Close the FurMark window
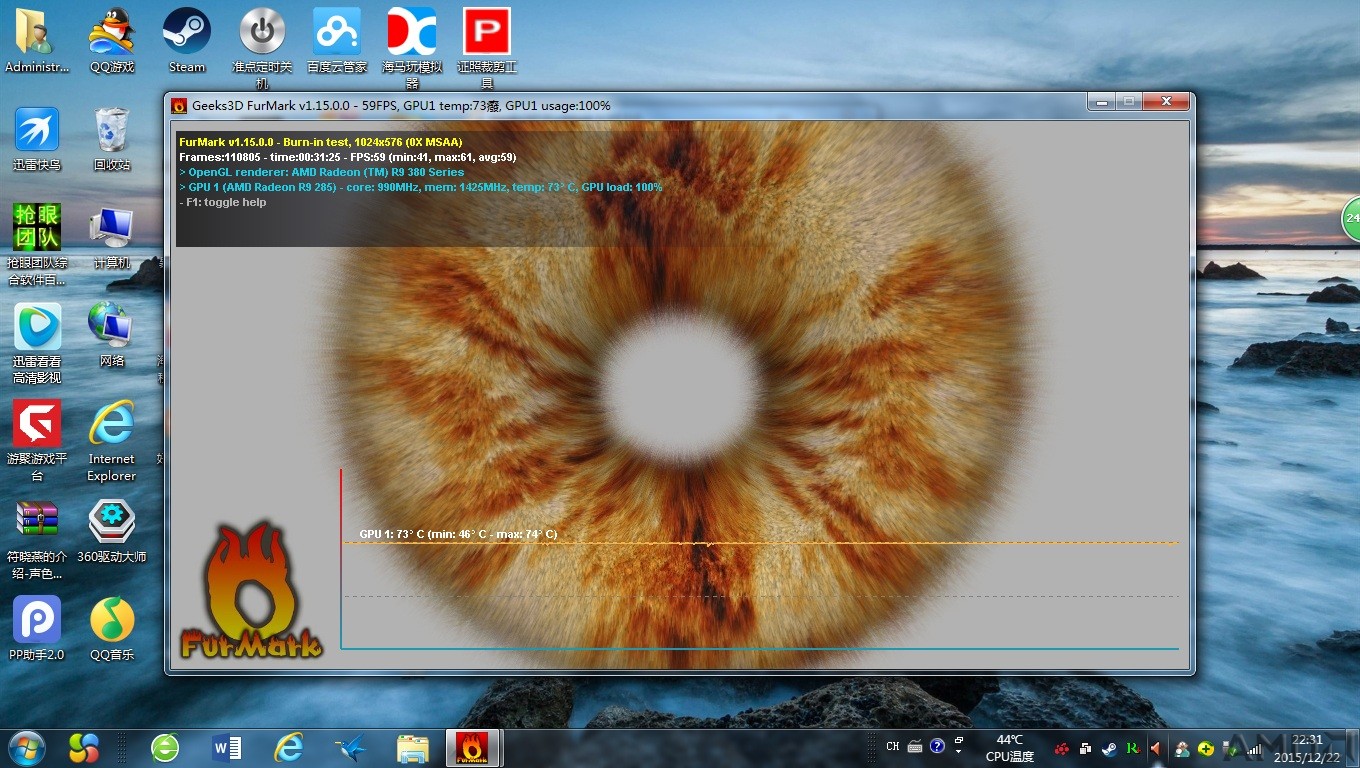The height and width of the screenshot is (768, 1360). coord(1165,102)
